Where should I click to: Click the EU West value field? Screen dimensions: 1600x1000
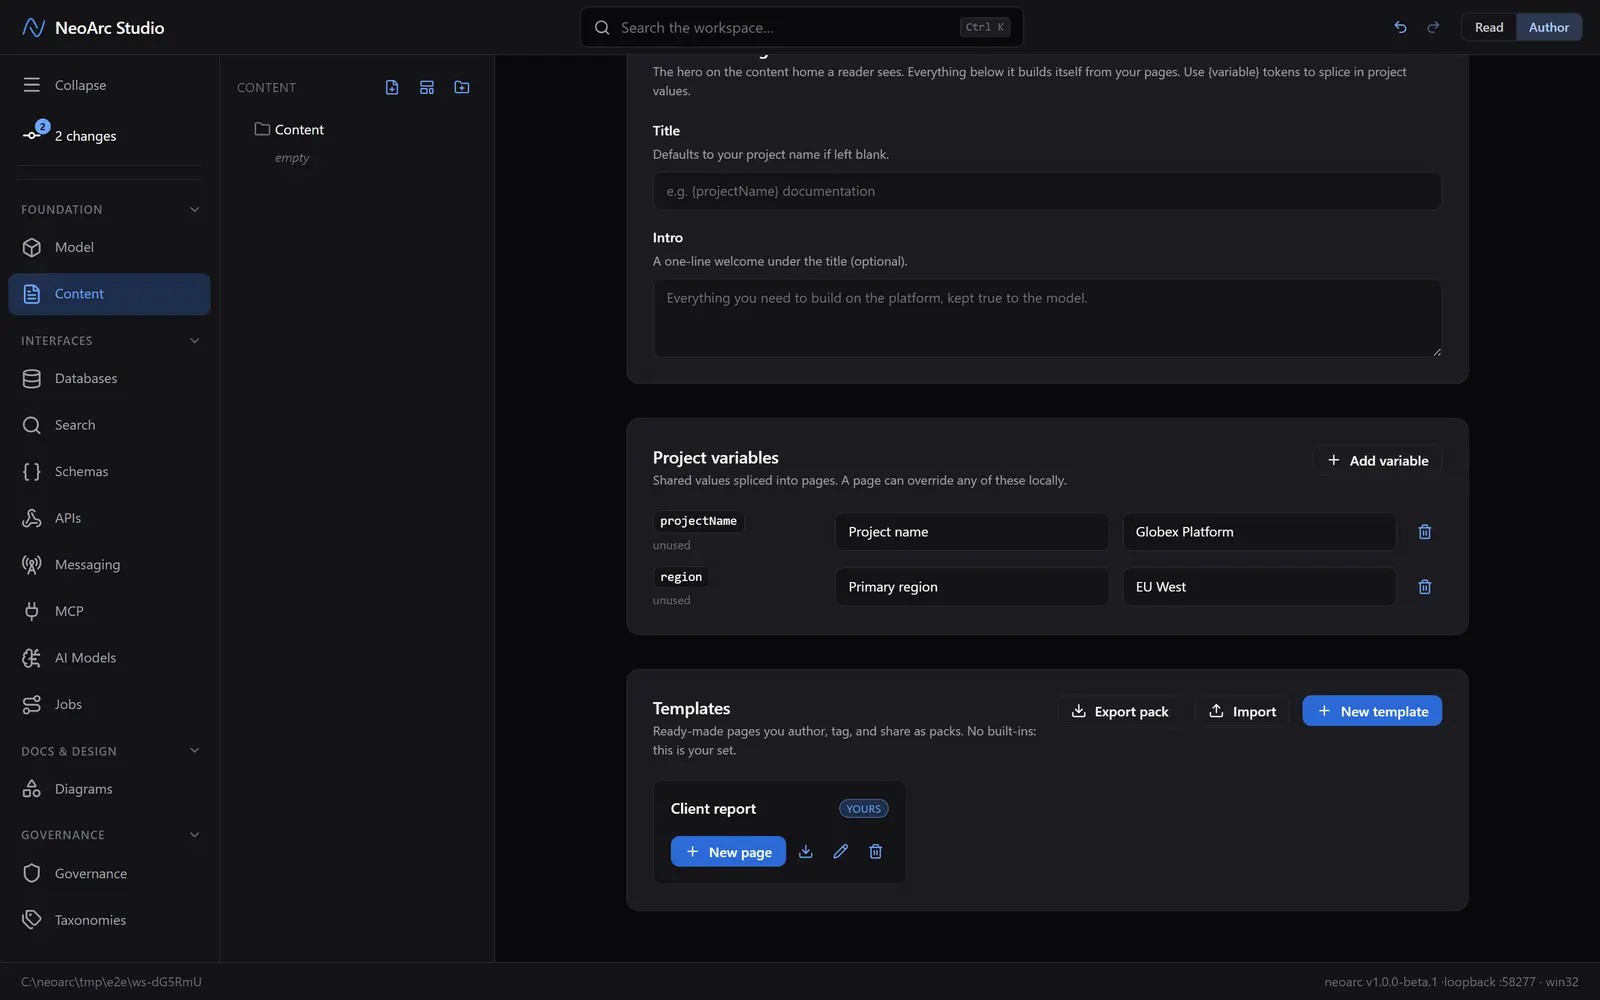[x=1259, y=587]
